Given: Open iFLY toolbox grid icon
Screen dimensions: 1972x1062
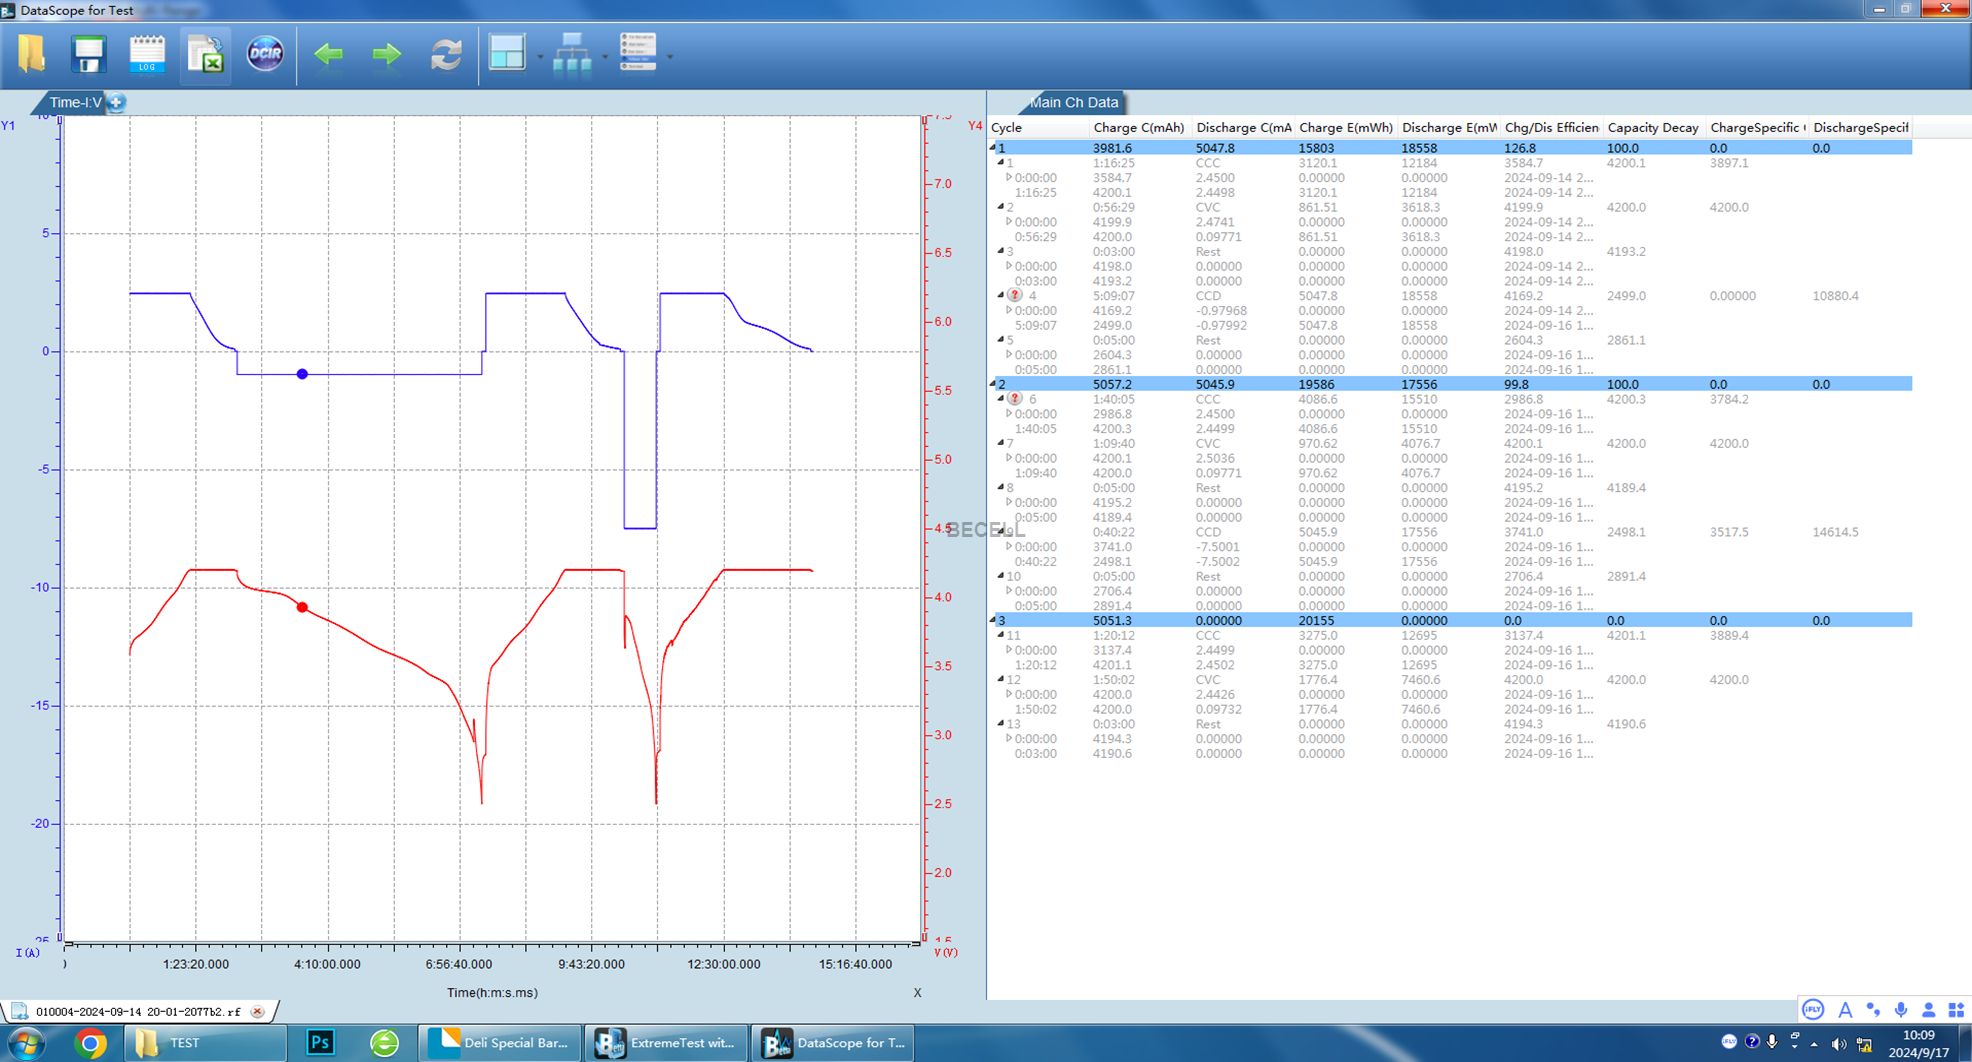Looking at the screenshot, I should (1956, 1010).
